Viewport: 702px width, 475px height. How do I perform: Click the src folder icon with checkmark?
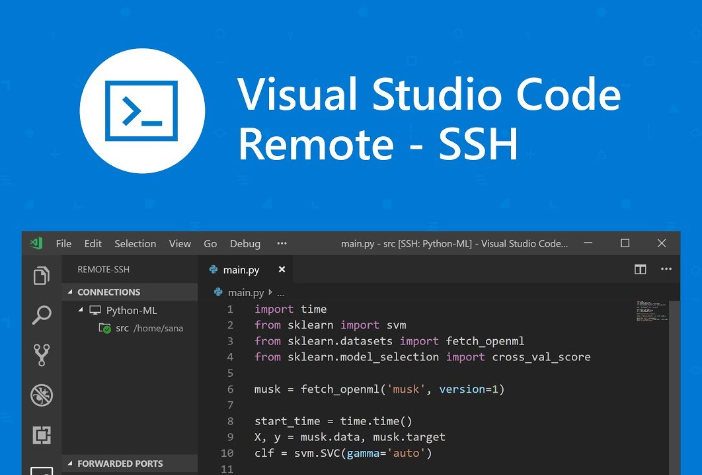(105, 328)
